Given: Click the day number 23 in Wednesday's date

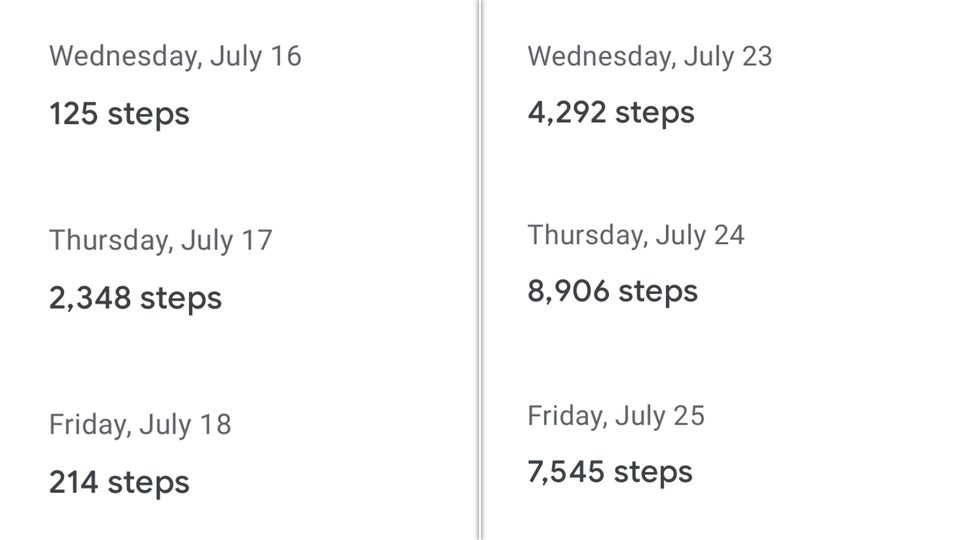Looking at the screenshot, I should (x=756, y=56).
